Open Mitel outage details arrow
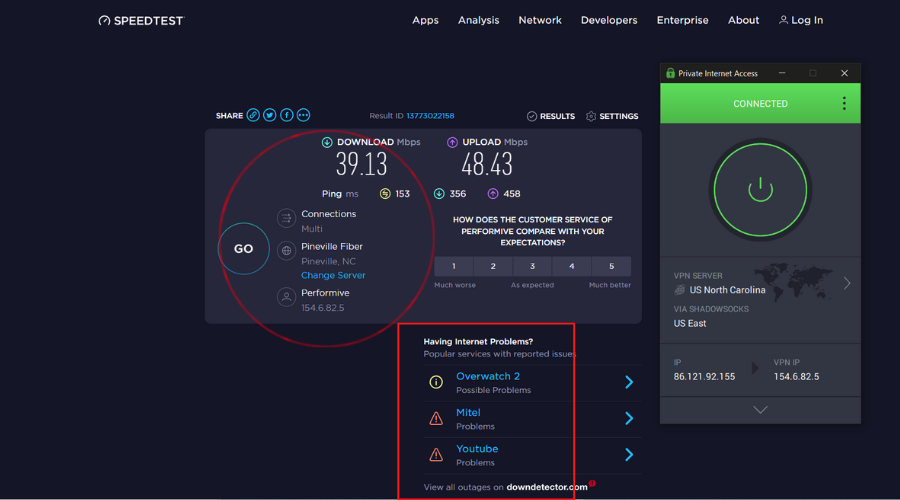 click(x=629, y=418)
